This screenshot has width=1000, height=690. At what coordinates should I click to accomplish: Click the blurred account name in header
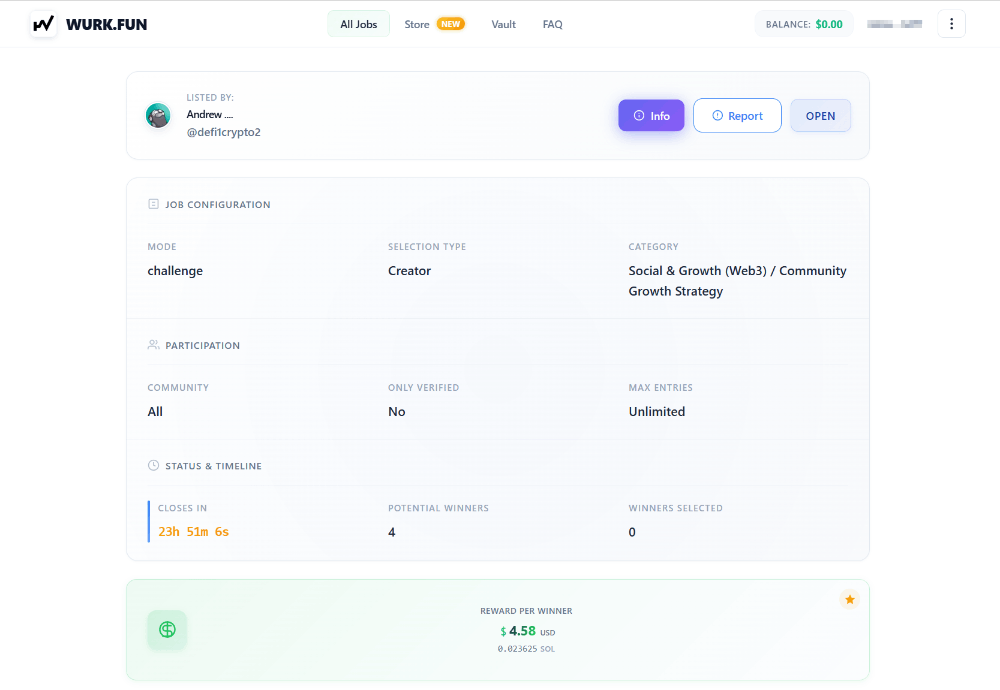(894, 24)
